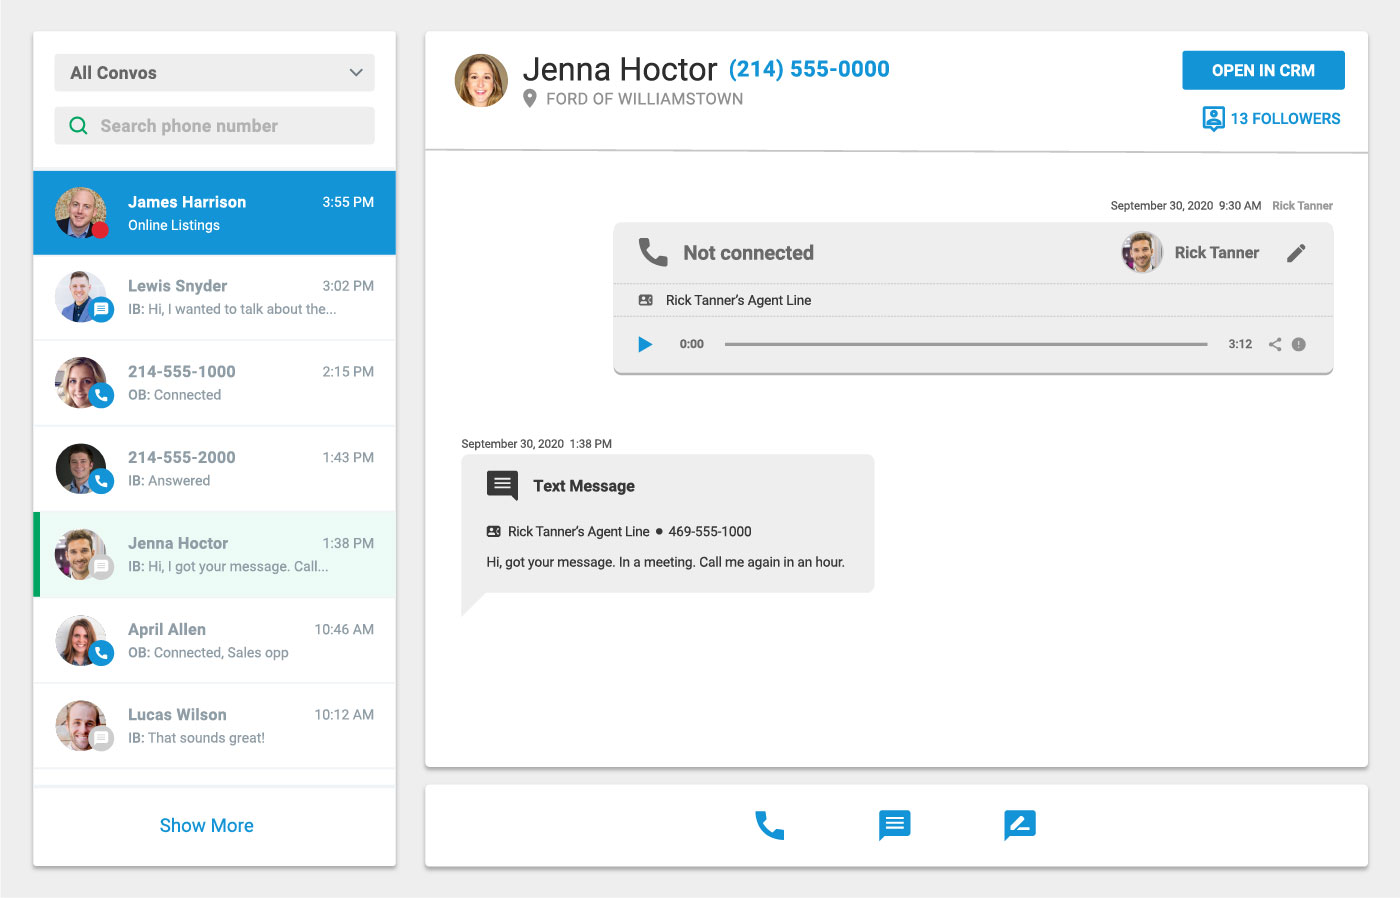This screenshot has width=1400, height=898.
Task: Click Jenna Hoctor header profile photo
Action: (481, 80)
